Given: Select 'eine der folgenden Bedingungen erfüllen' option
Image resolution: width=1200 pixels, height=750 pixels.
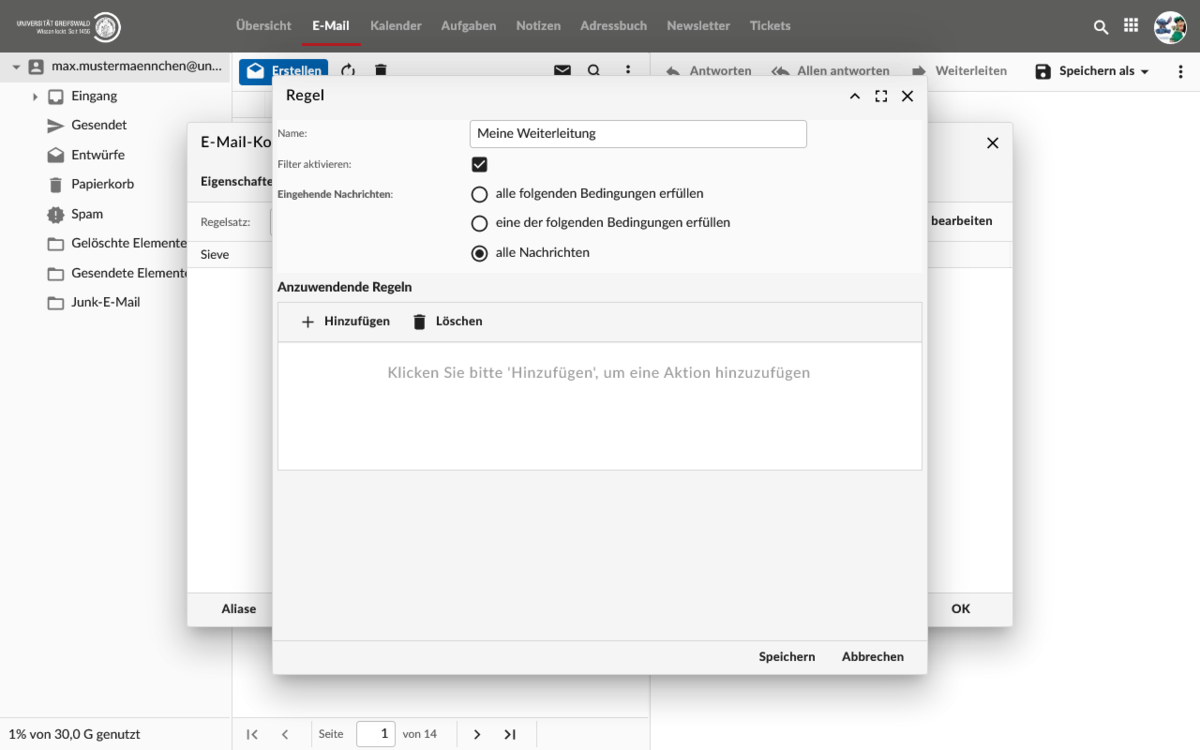Looking at the screenshot, I should [480, 223].
